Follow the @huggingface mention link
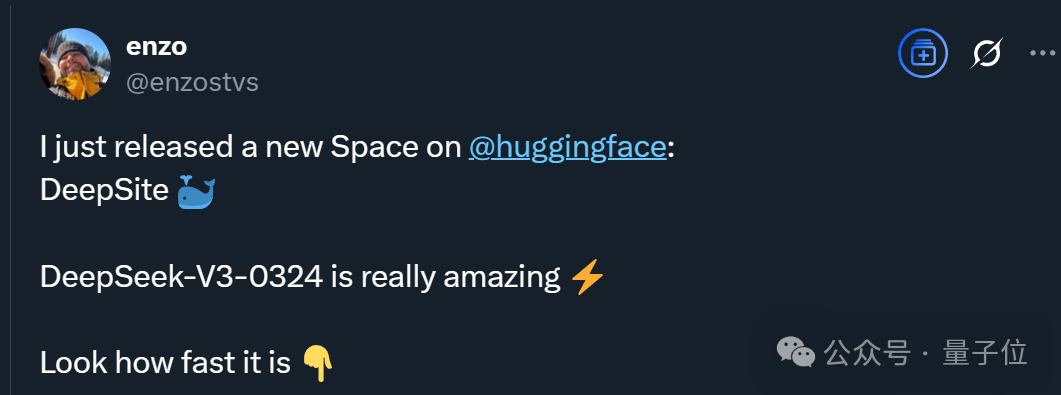This screenshot has height=395, width=1061. (568, 148)
